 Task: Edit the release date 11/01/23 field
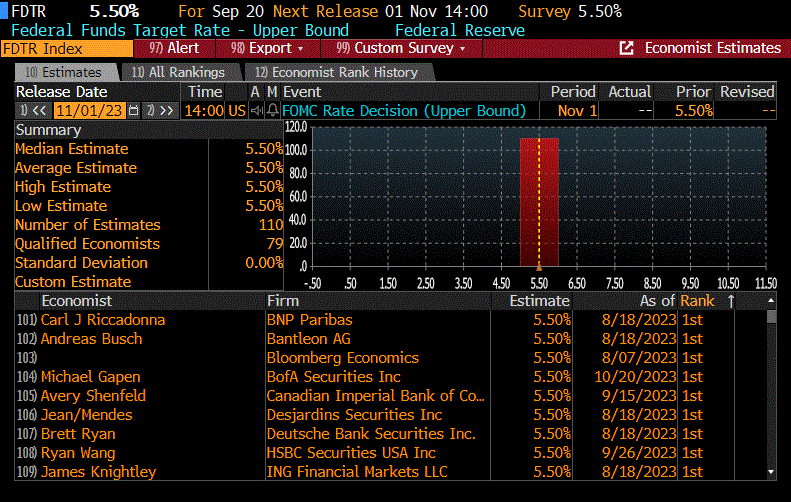pos(89,110)
